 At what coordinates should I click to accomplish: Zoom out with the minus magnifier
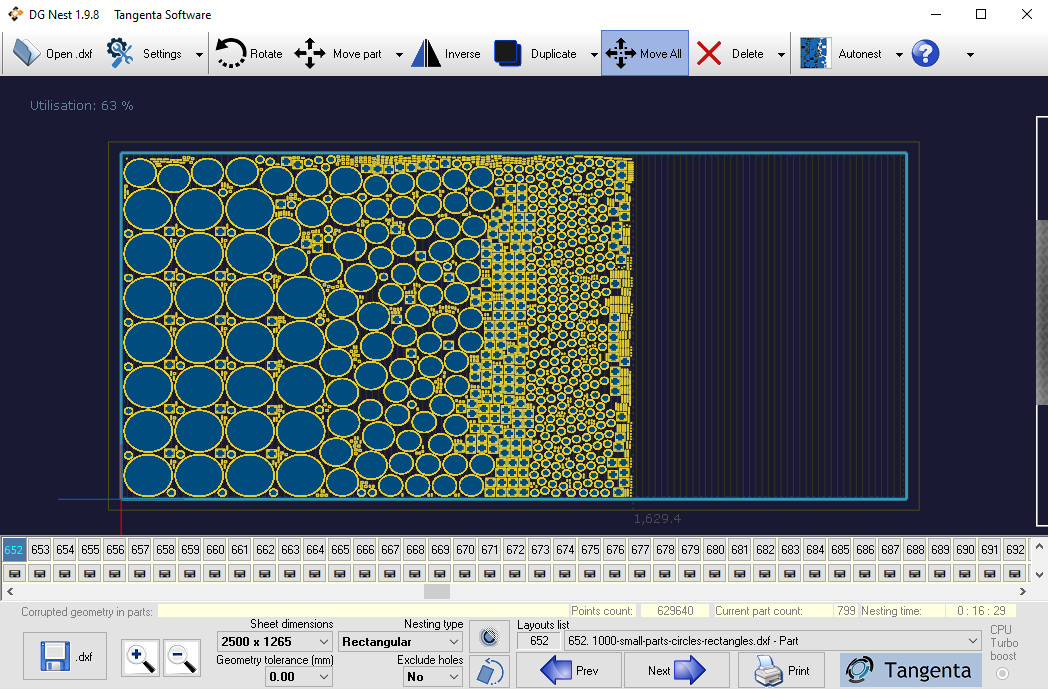tap(180, 657)
